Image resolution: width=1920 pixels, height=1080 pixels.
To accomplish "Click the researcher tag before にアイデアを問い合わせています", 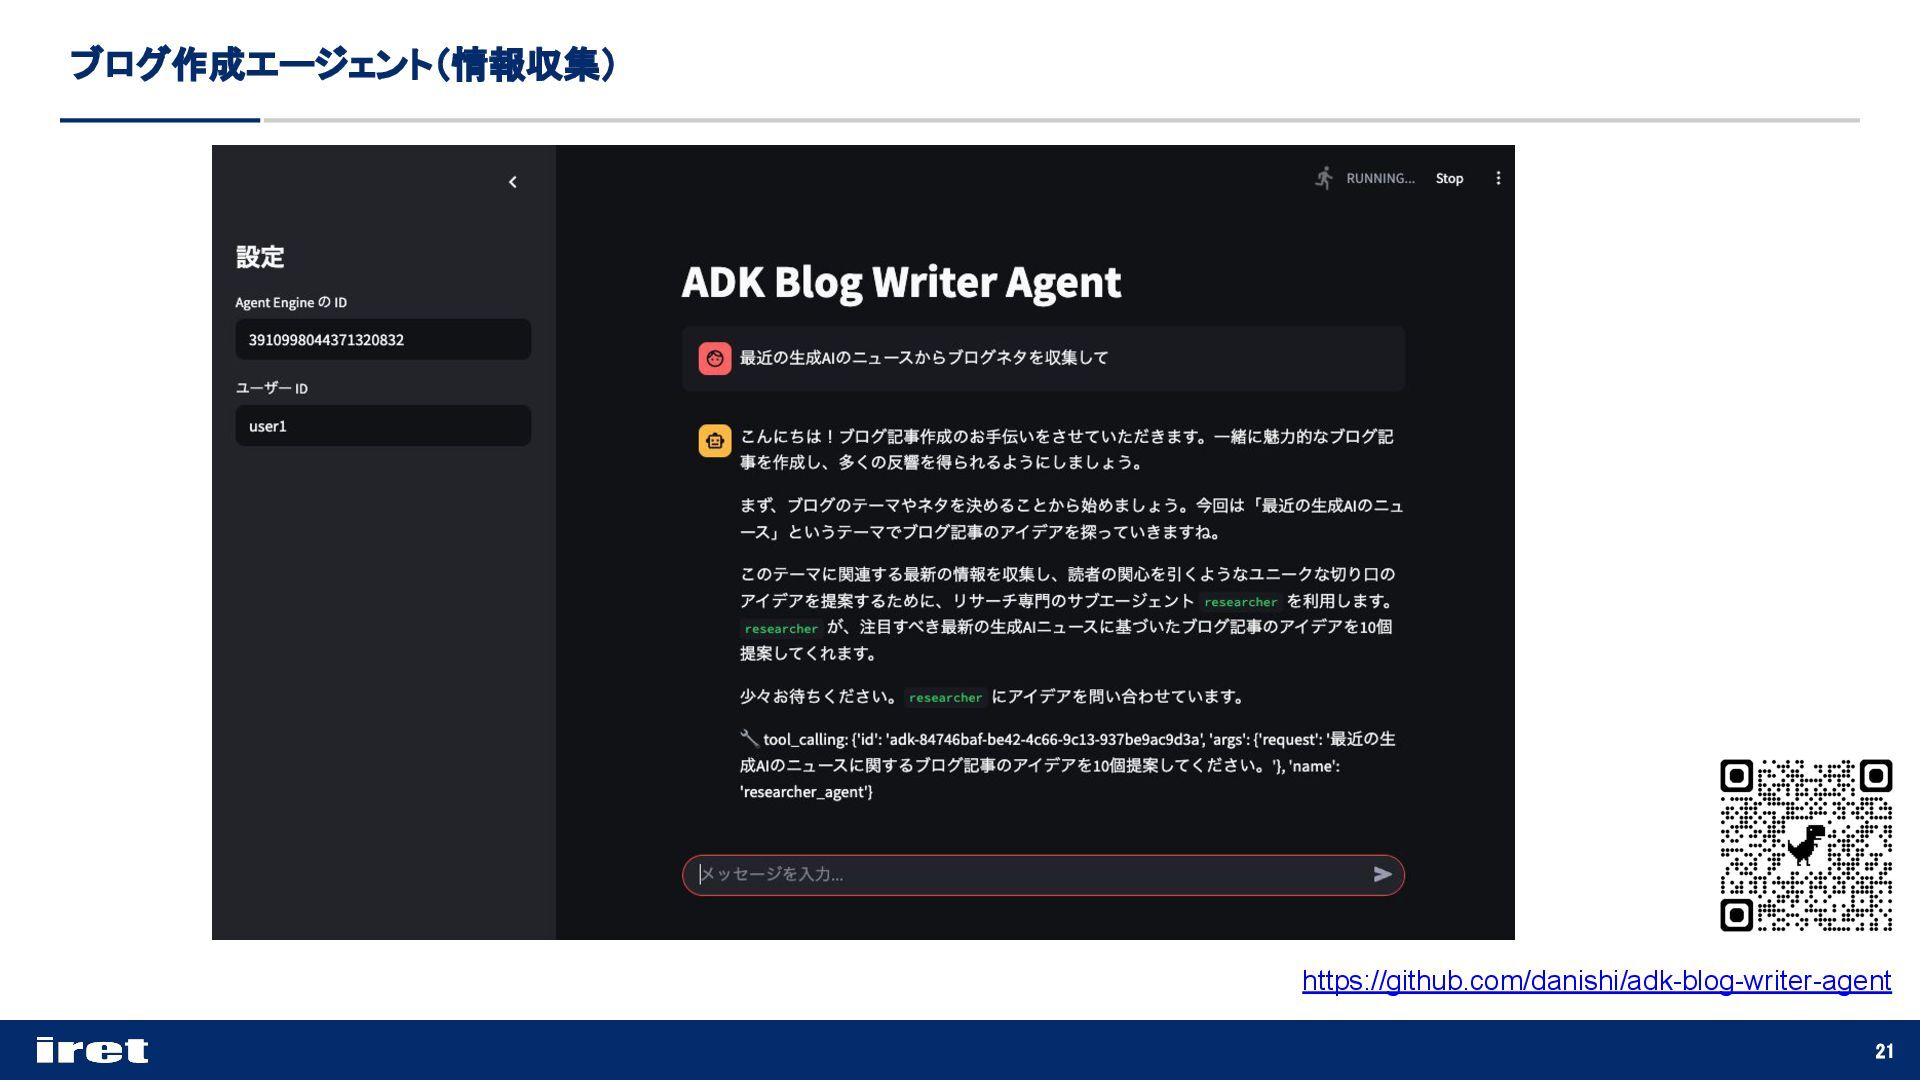I will tap(945, 698).
